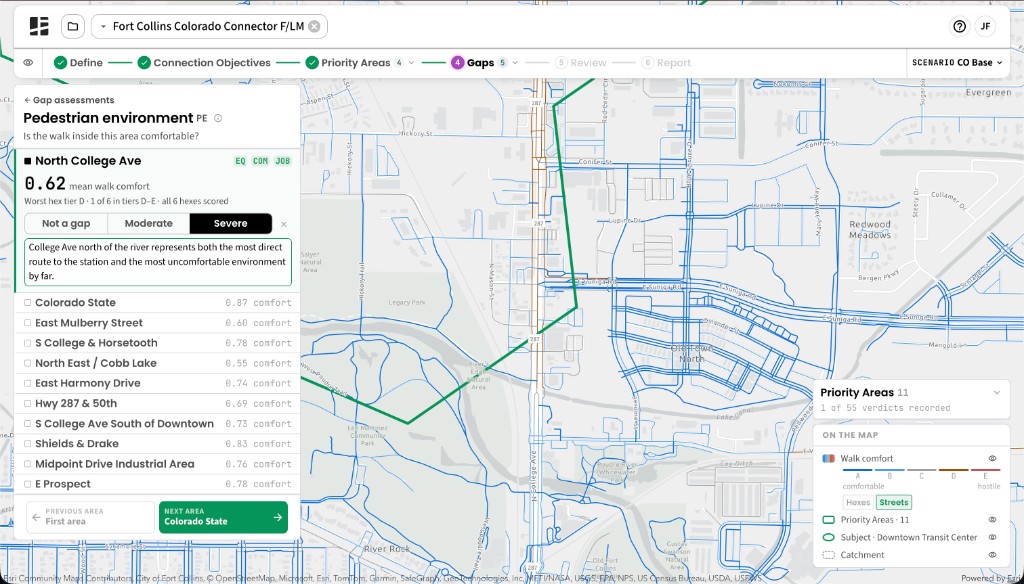Check East Harmony Drive area

click(28, 383)
